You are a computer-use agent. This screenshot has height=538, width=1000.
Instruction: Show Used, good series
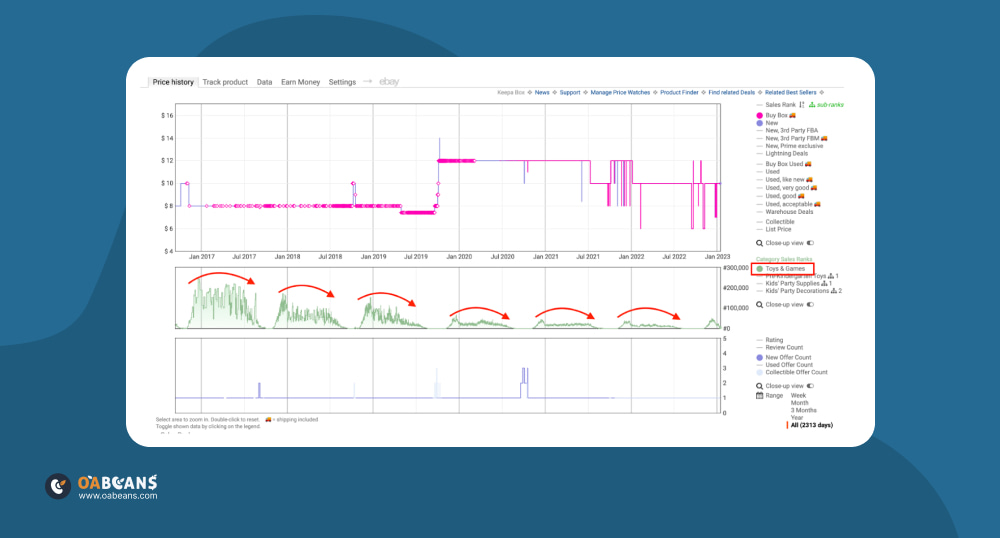pos(781,196)
